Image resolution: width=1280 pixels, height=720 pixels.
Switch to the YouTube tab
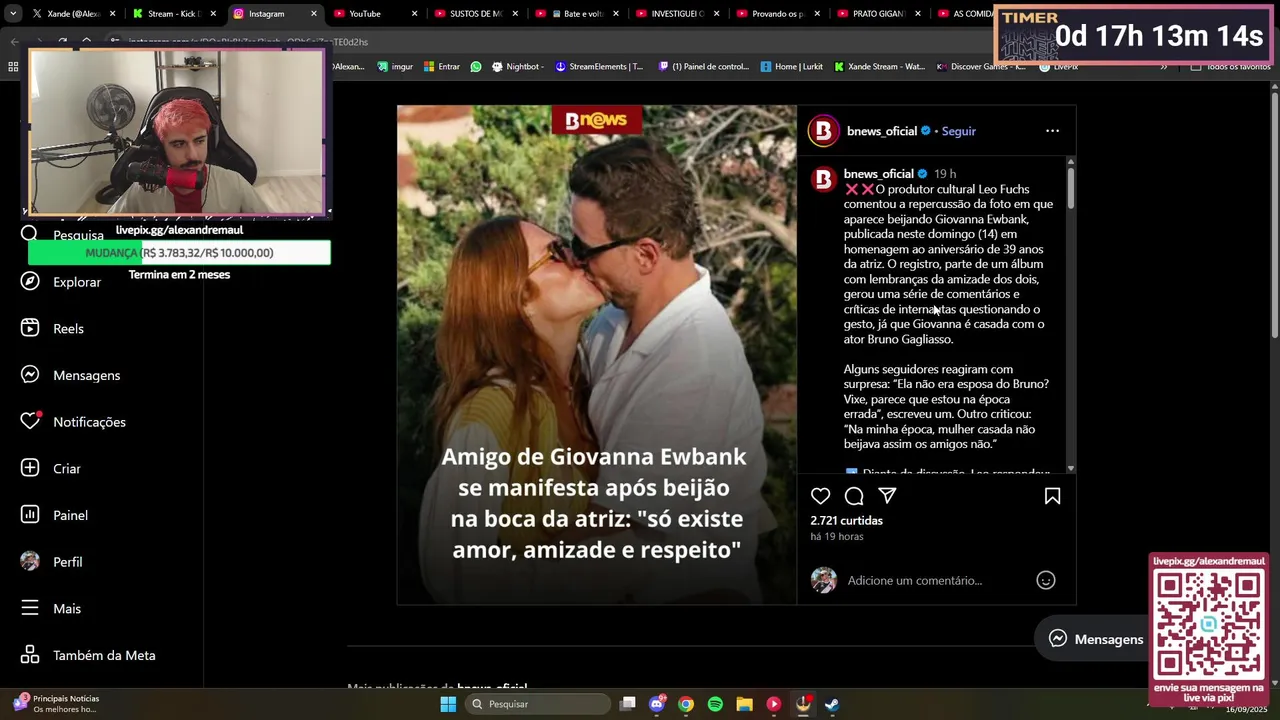[x=365, y=14]
